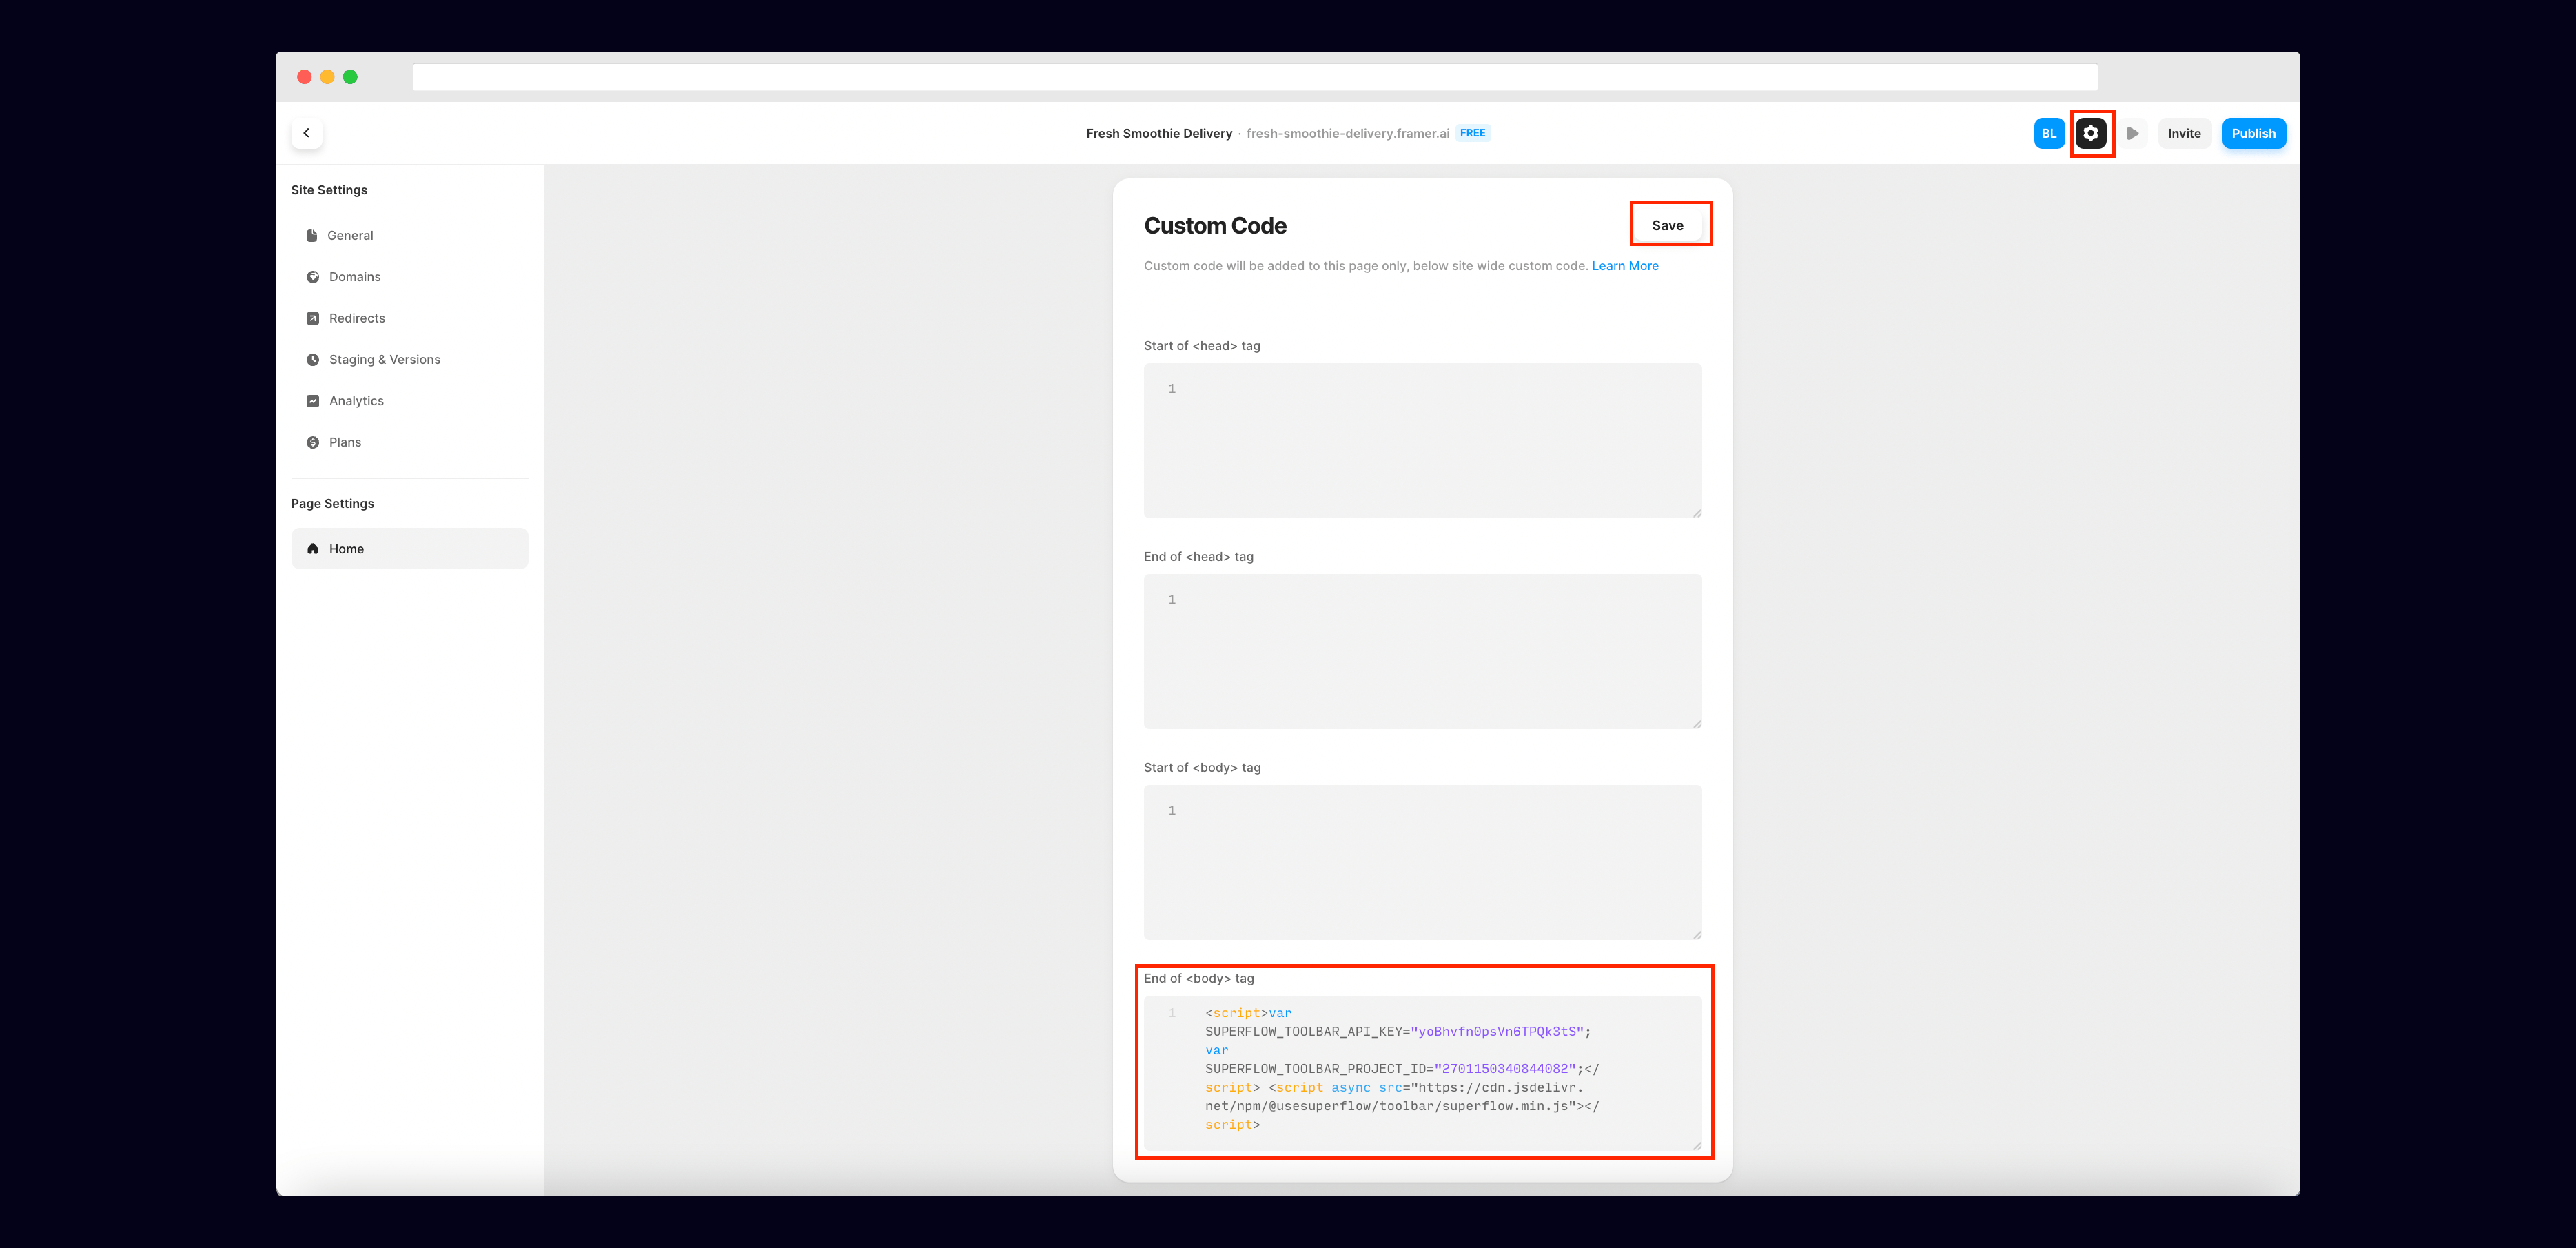Click the Start of head field resize handle
This screenshot has width=2576, height=1248.
[1697, 513]
